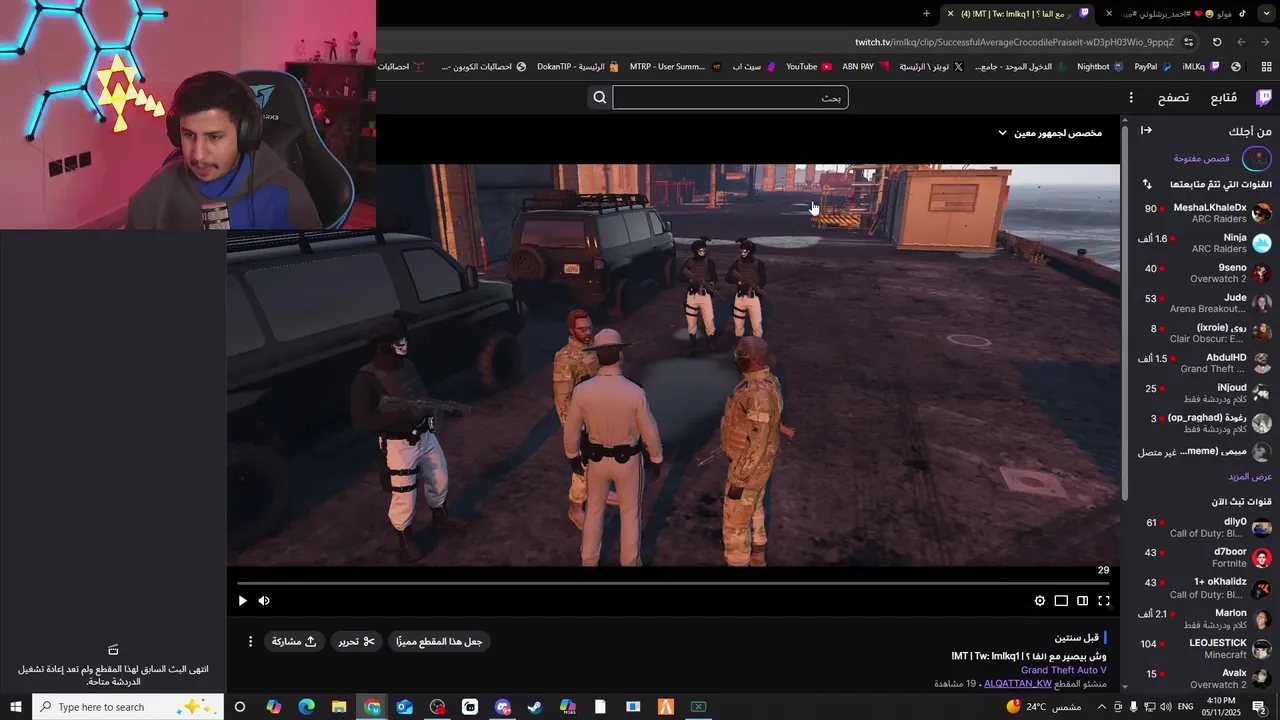Open a new browser tab
This screenshot has width=1280, height=720.
(926, 13)
